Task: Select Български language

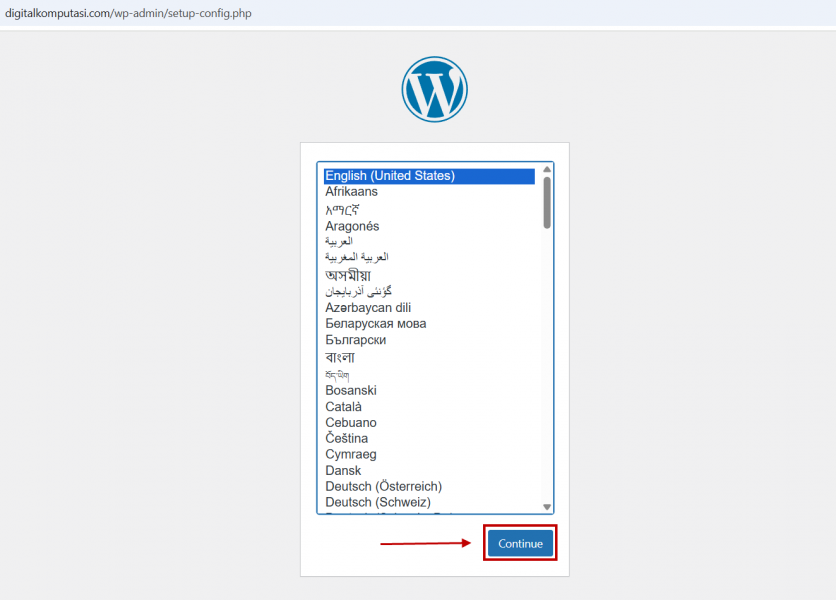Action: click(x=429, y=340)
